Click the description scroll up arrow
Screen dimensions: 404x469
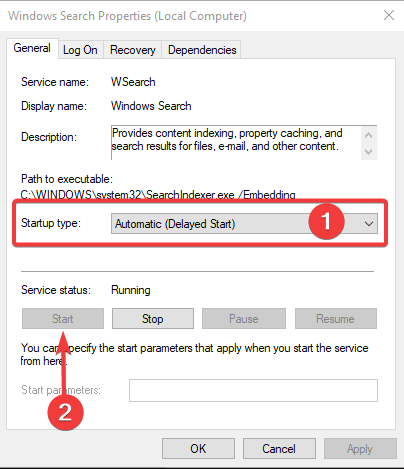coord(368,135)
